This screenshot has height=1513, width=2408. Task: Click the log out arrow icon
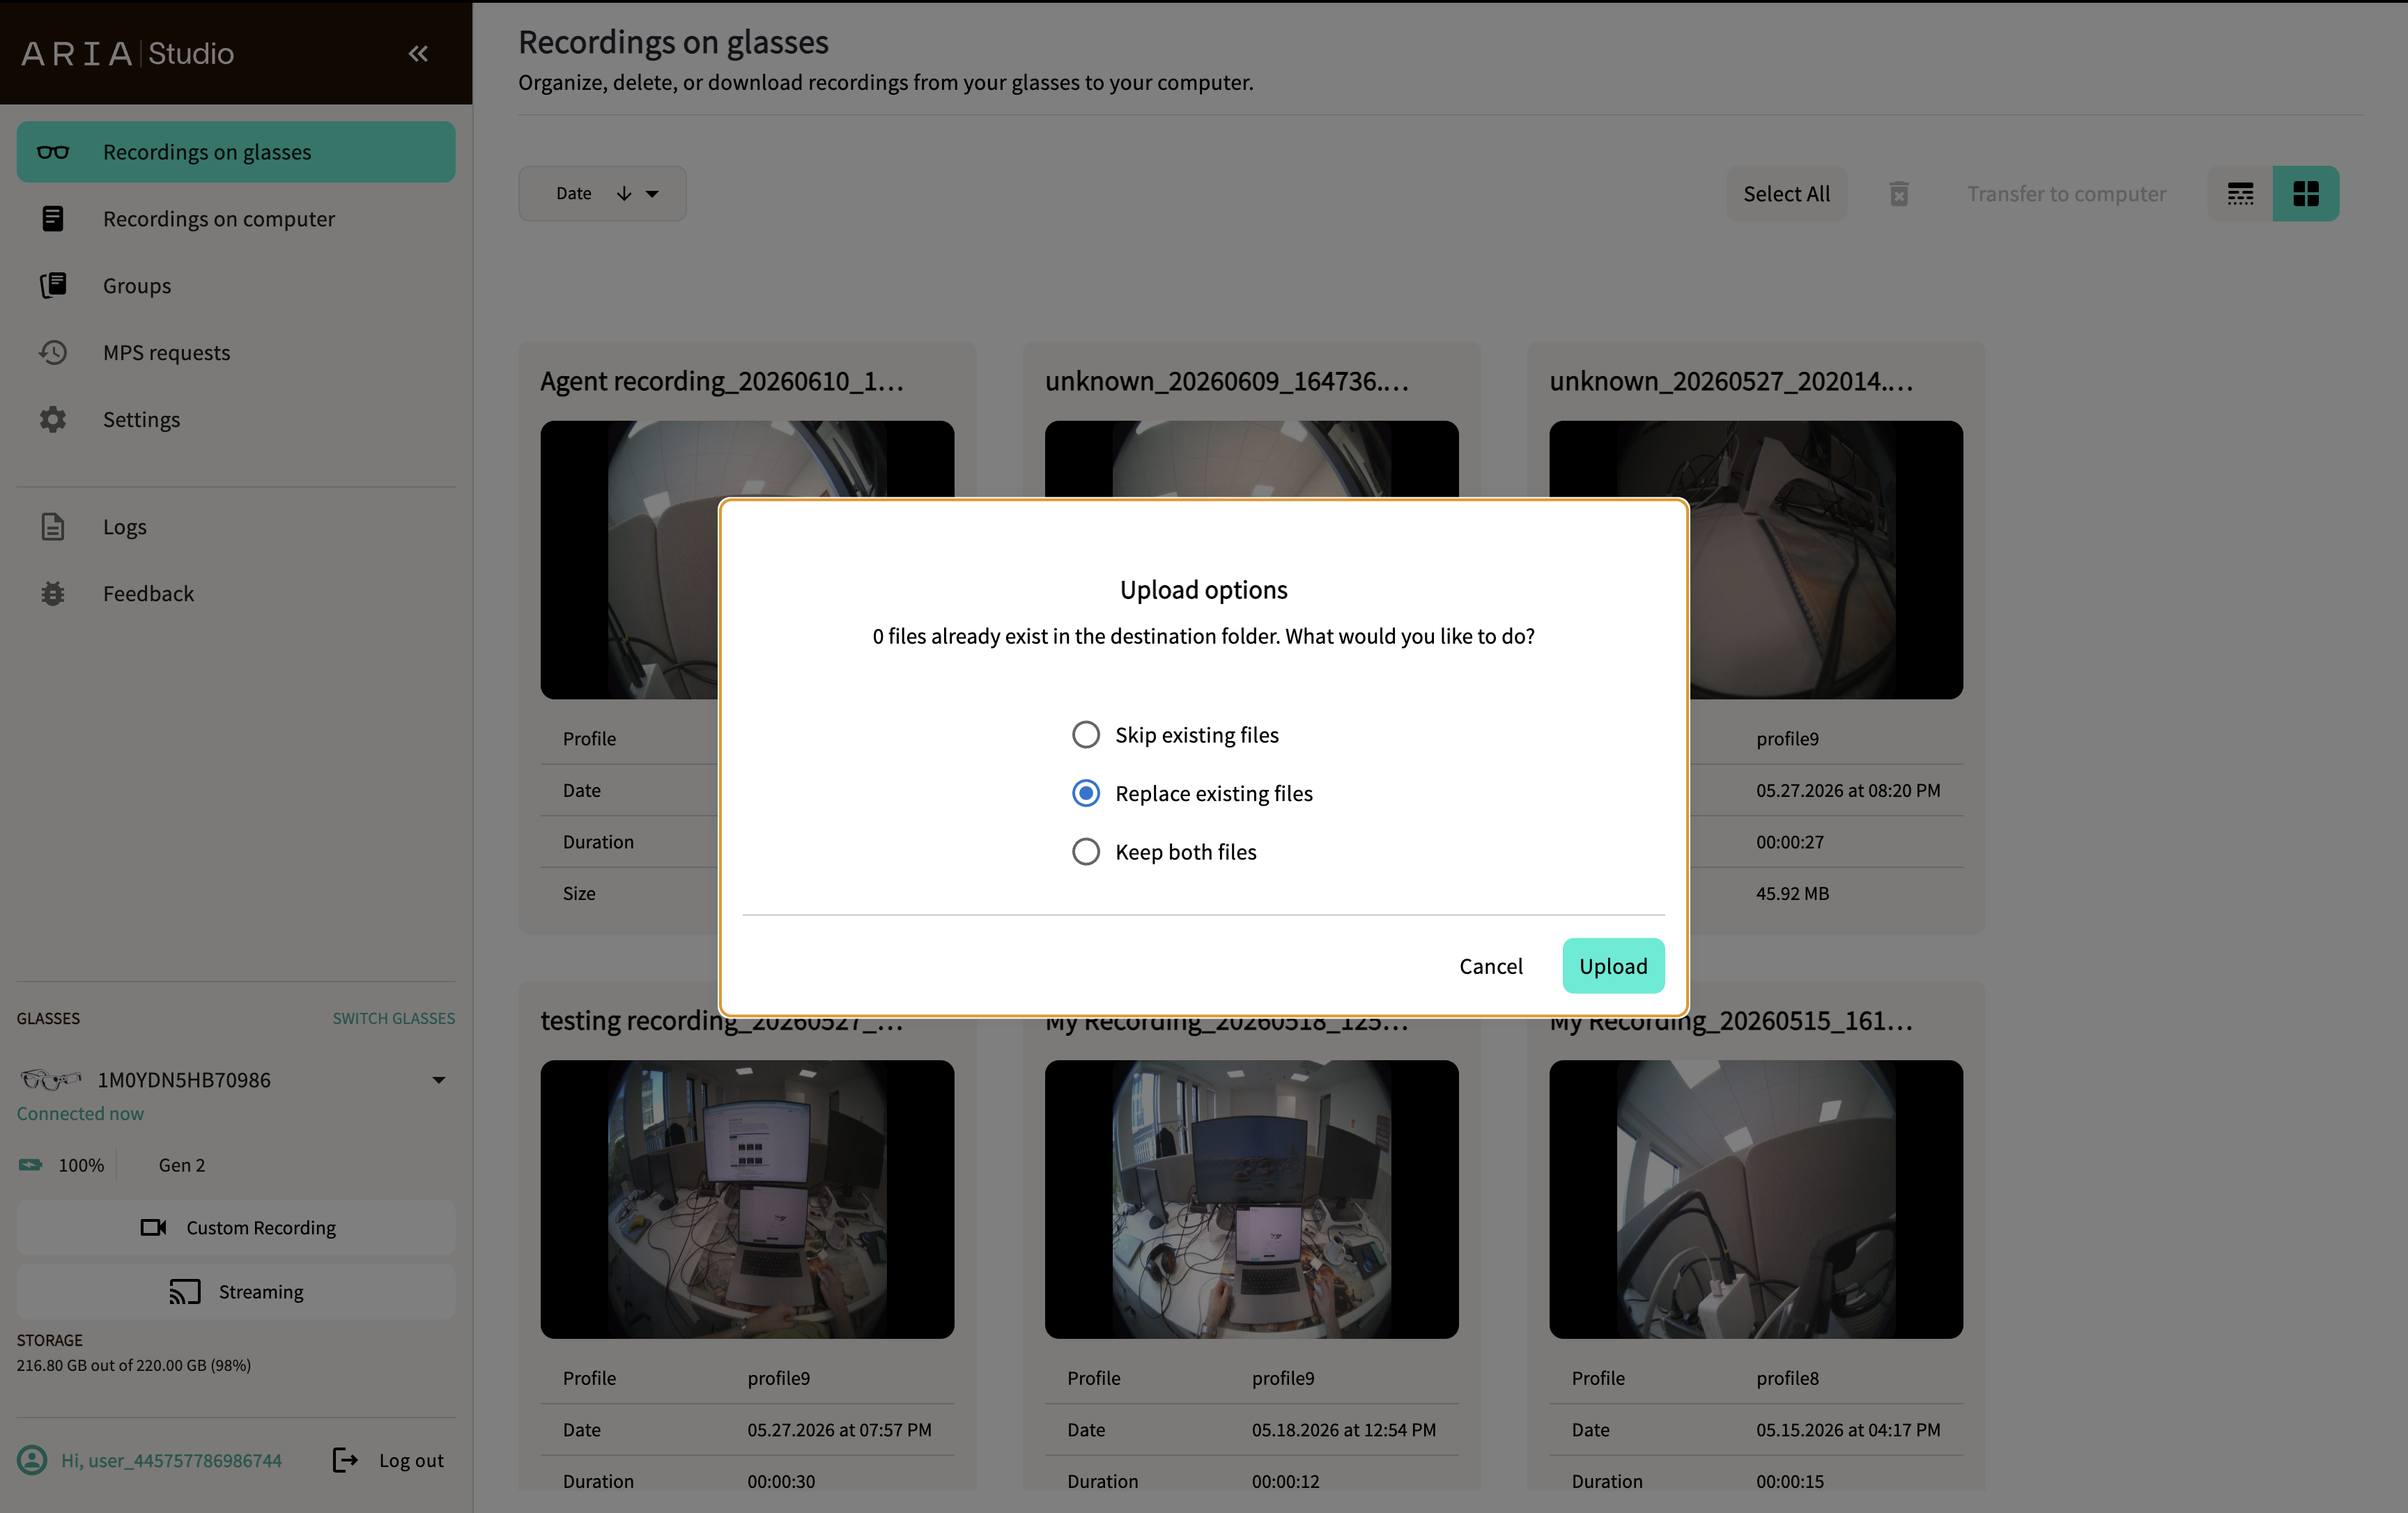(345, 1460)
